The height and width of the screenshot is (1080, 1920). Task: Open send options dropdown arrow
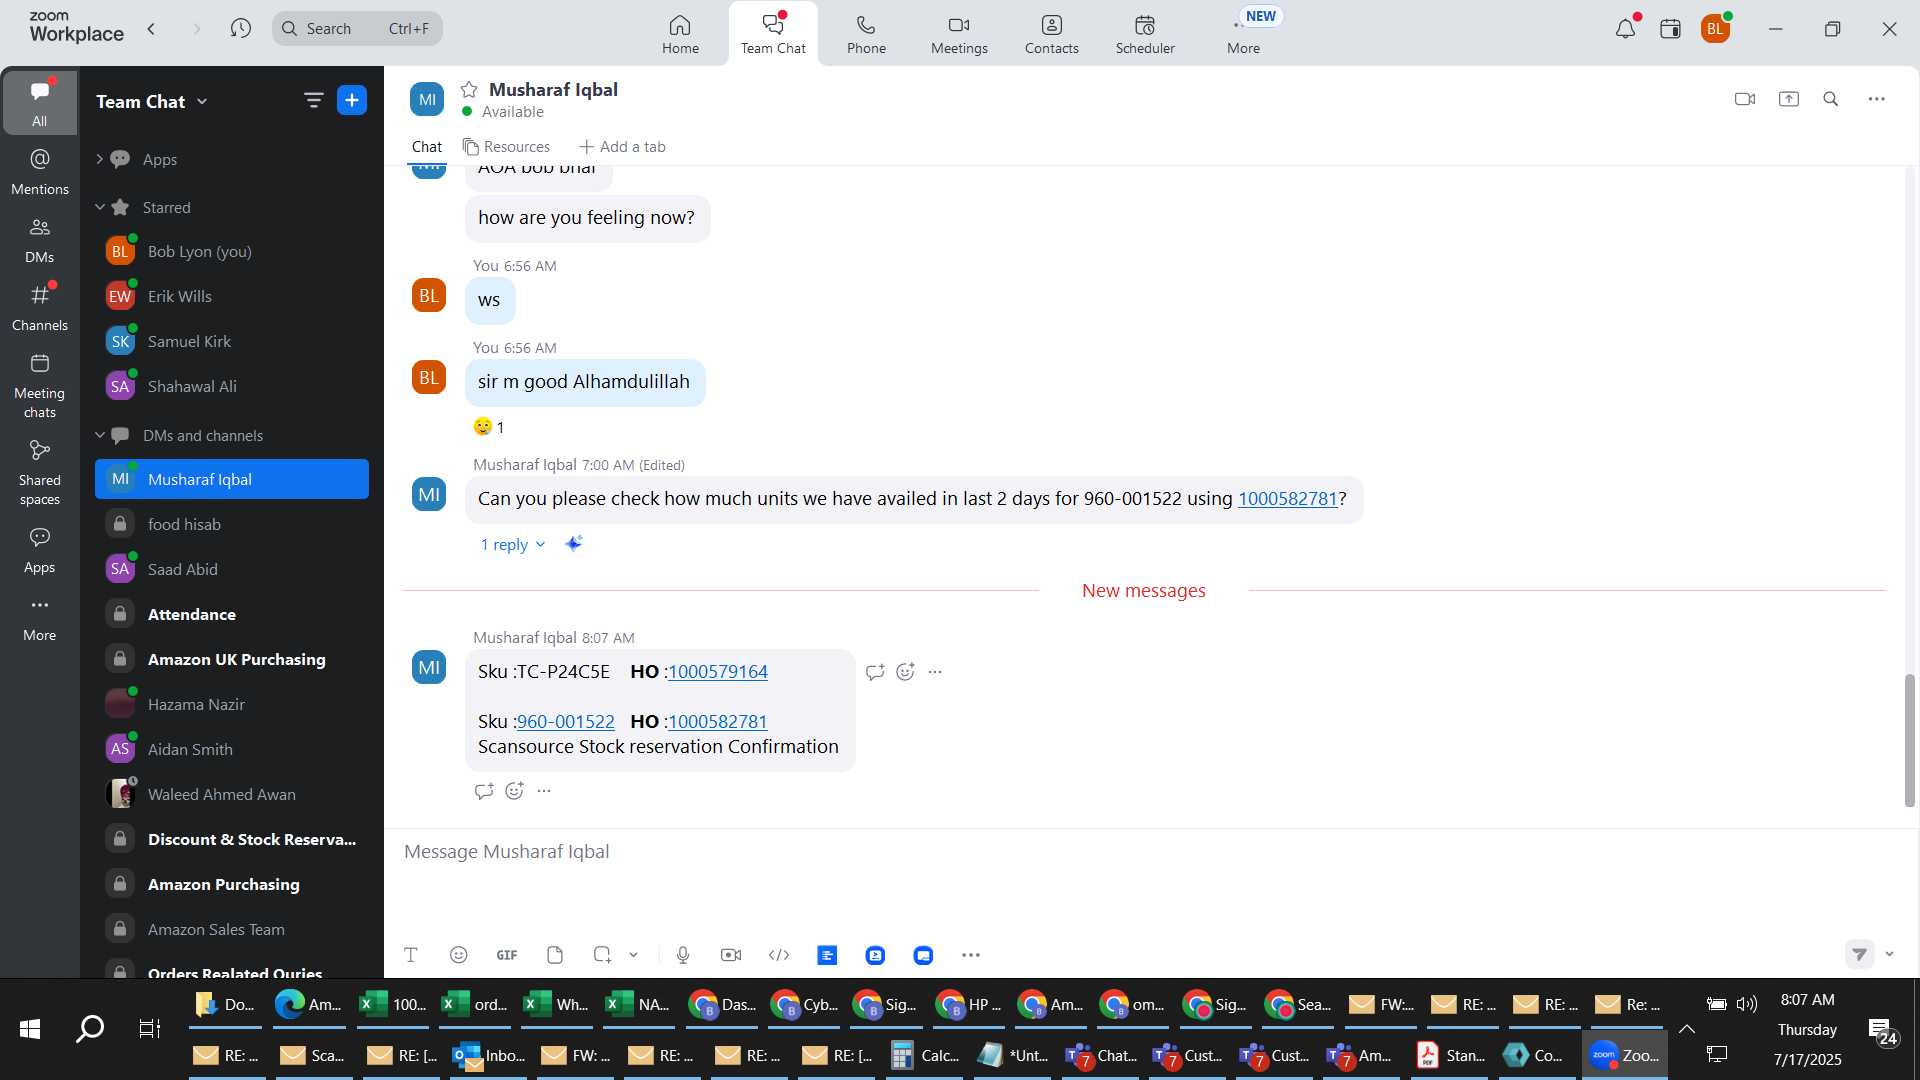(1889, 954)
